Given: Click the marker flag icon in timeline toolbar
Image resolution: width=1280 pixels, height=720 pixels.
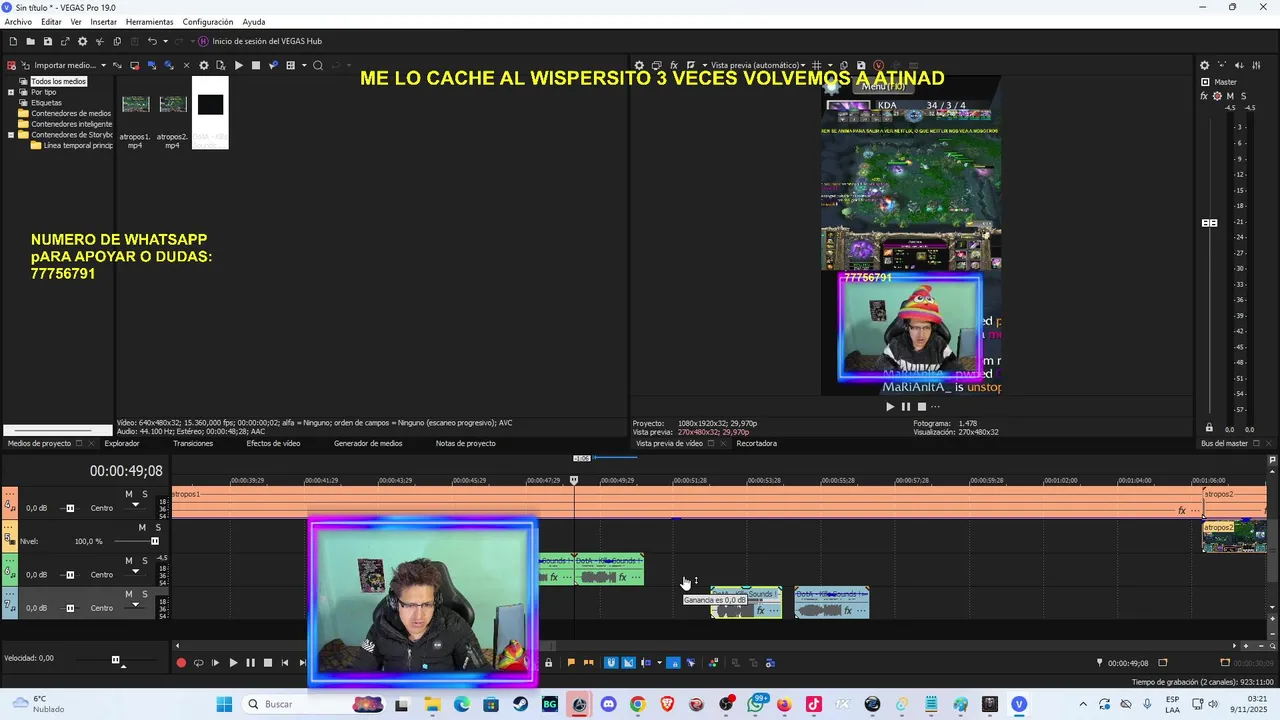Looking at the screenshot, I should [571, 662].
